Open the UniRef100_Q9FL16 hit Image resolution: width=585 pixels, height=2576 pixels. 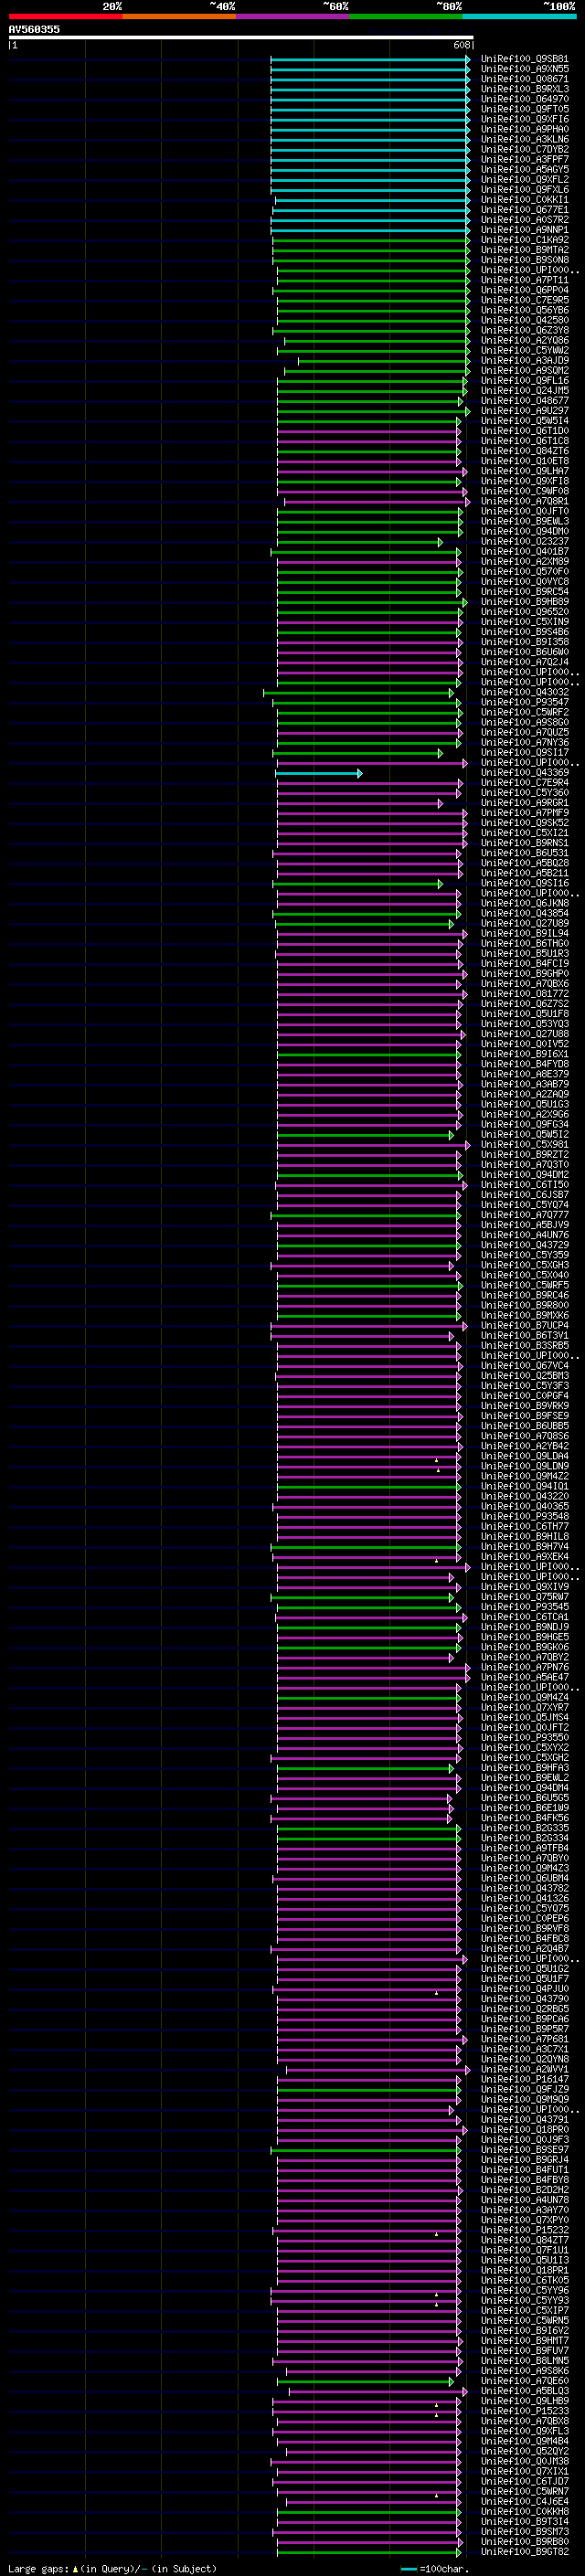tap(524, 381)
